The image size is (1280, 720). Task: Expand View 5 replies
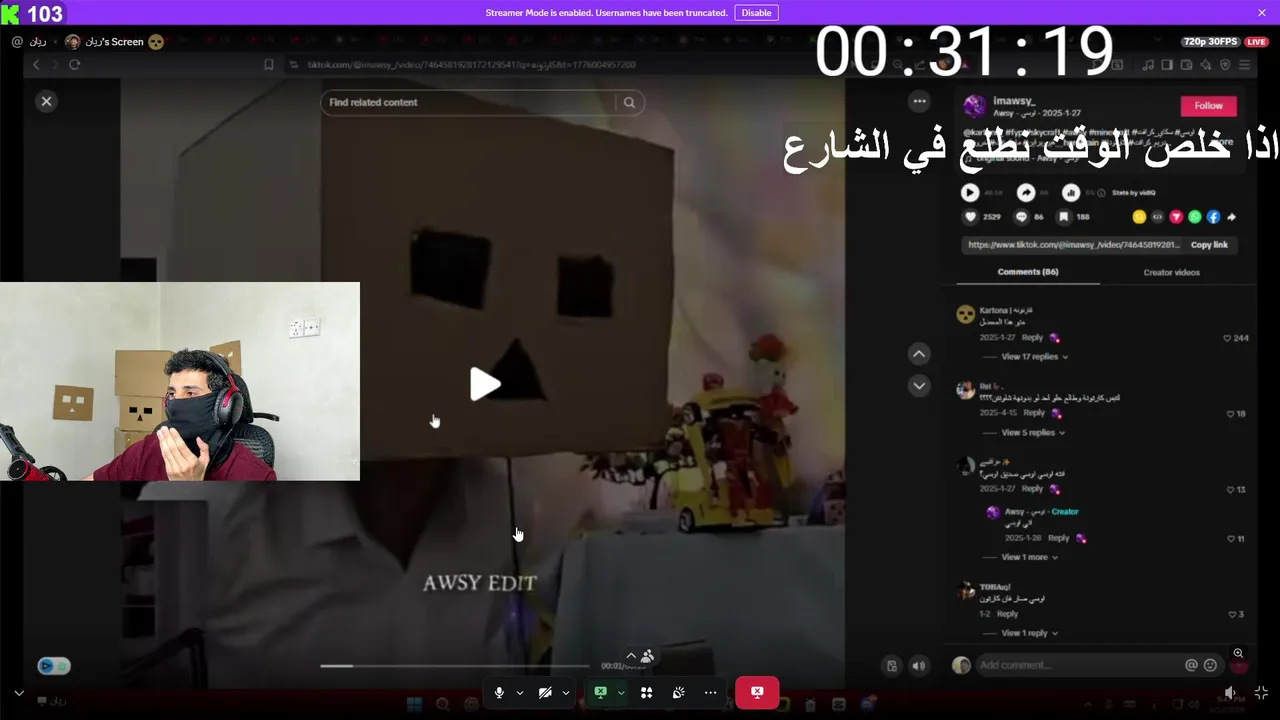pyautogui.click(x=1032, y=433)
